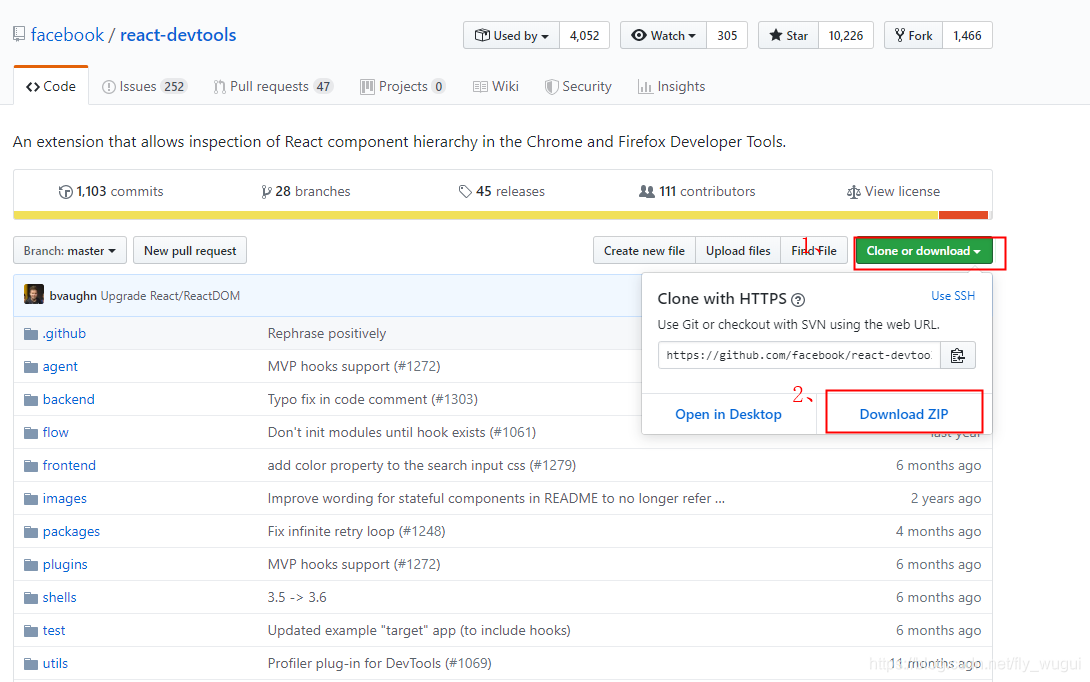Open the Pull requests tab

click(x=273, y=86)
